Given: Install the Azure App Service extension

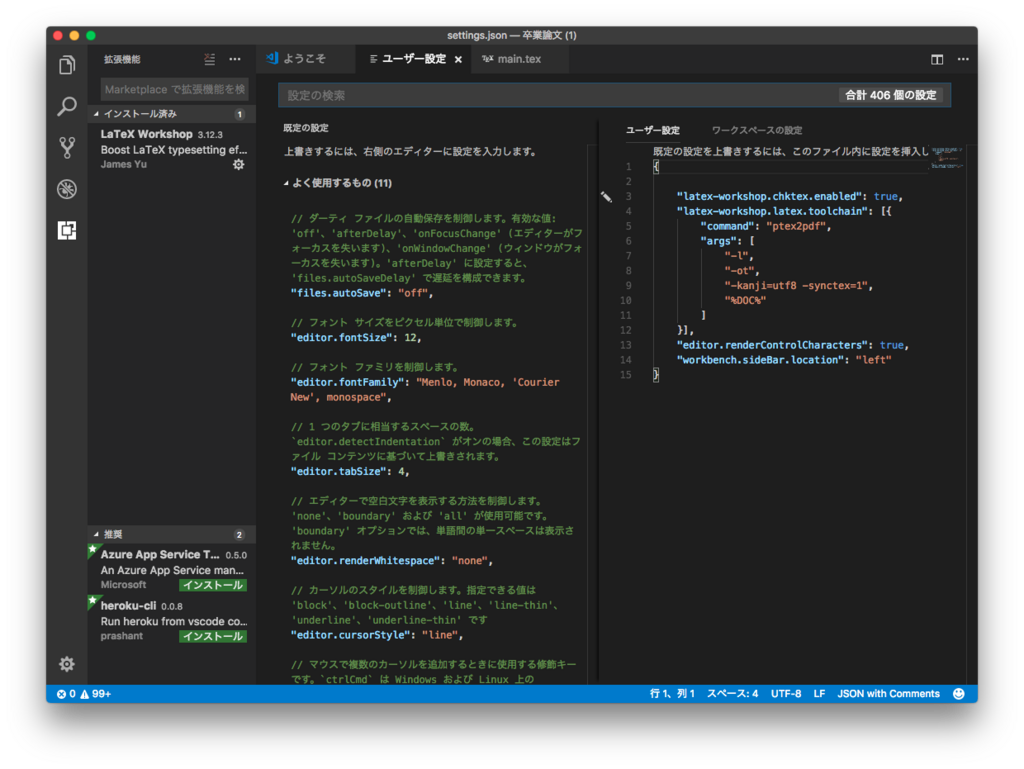Looking at the screenshot, I should point(214,586).
